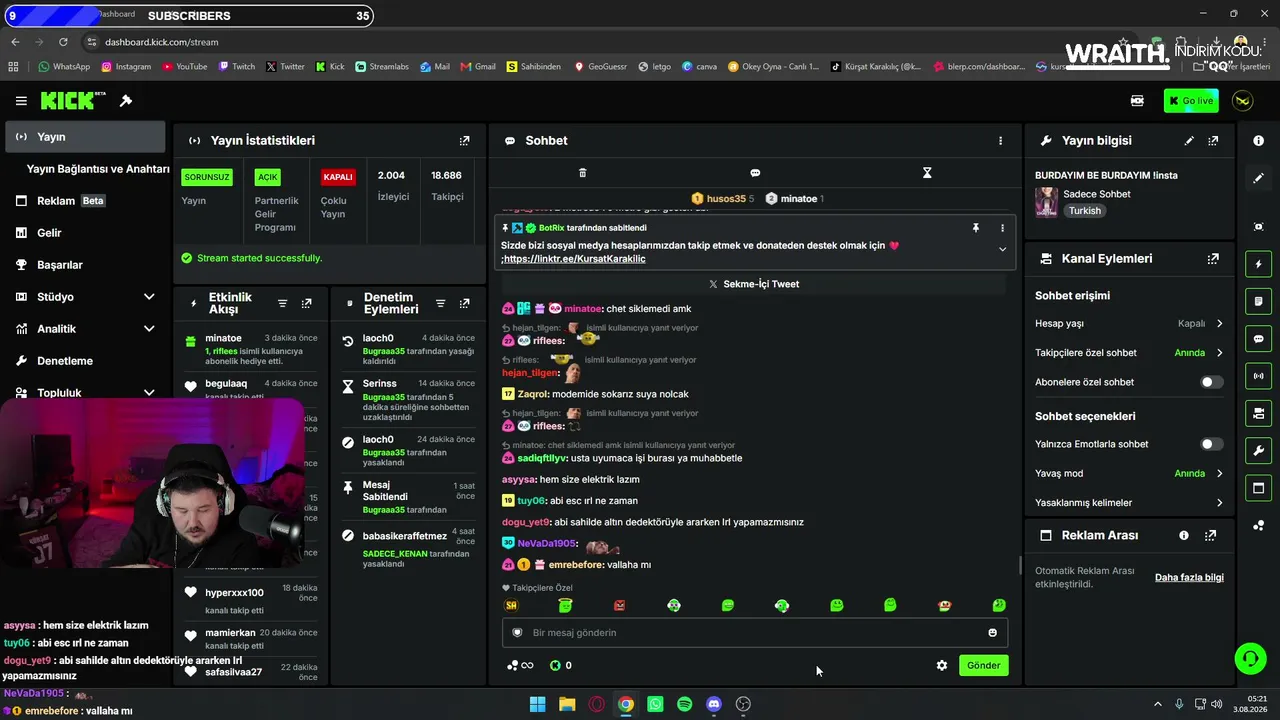
Task: Pop out the Denetim Eylemleri panel
Action: [464, 304]
